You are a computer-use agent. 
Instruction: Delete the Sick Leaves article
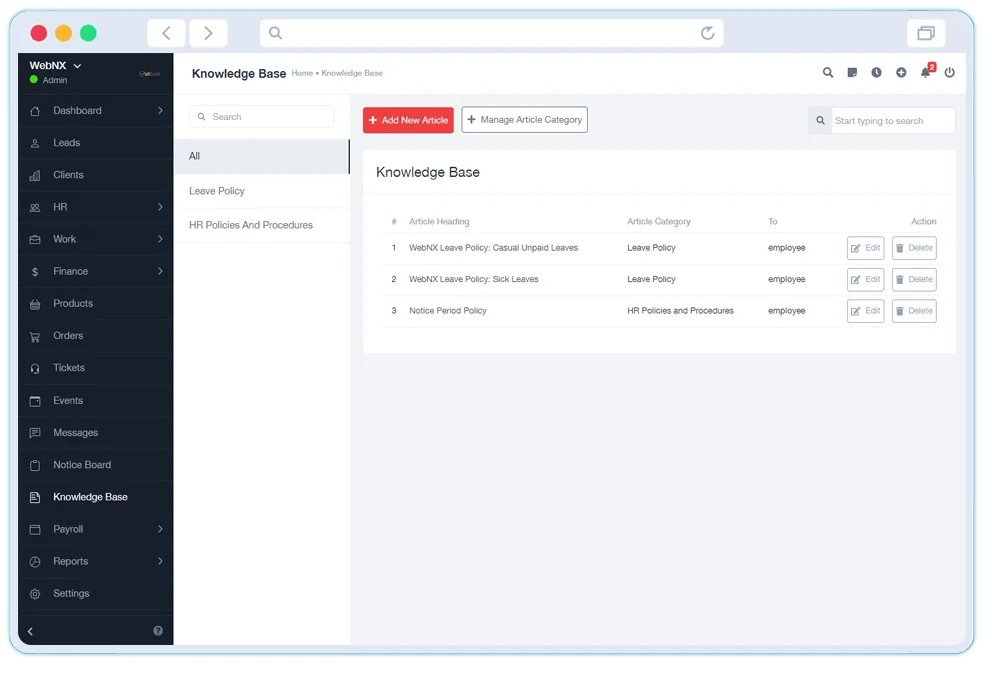click(x=914, y=280)
